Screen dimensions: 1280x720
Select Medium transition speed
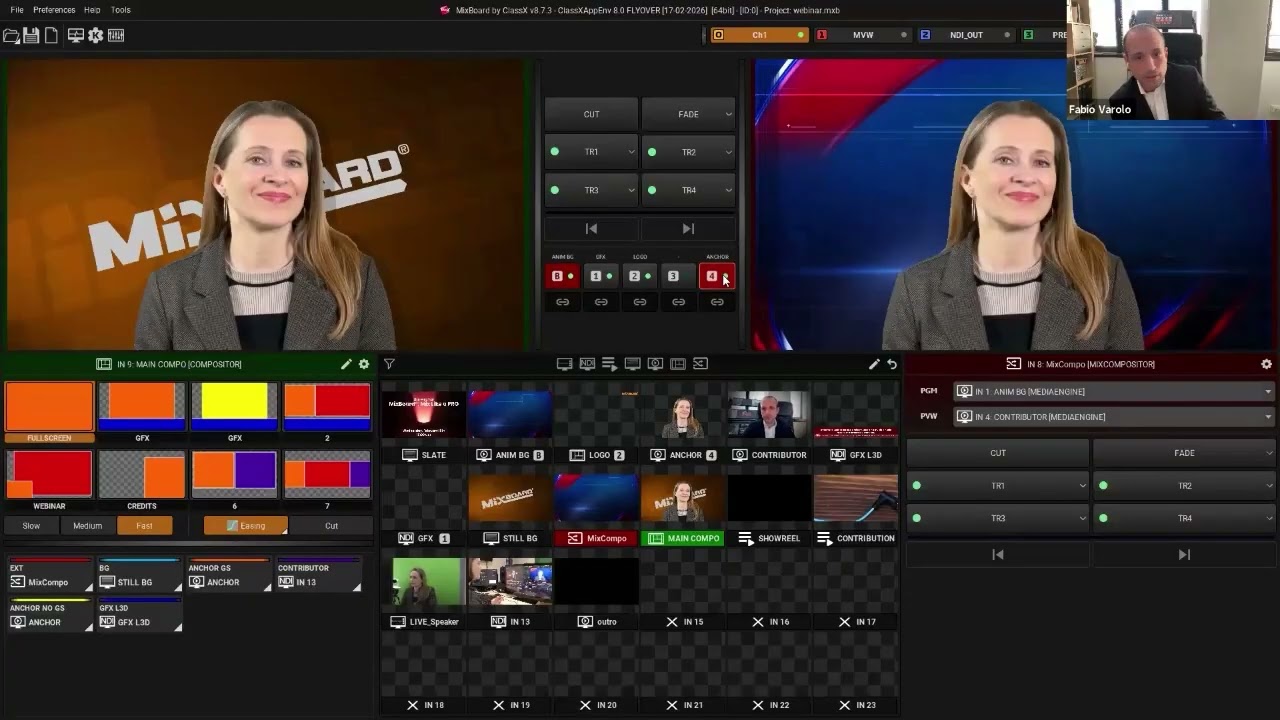(x=87, y=526)
